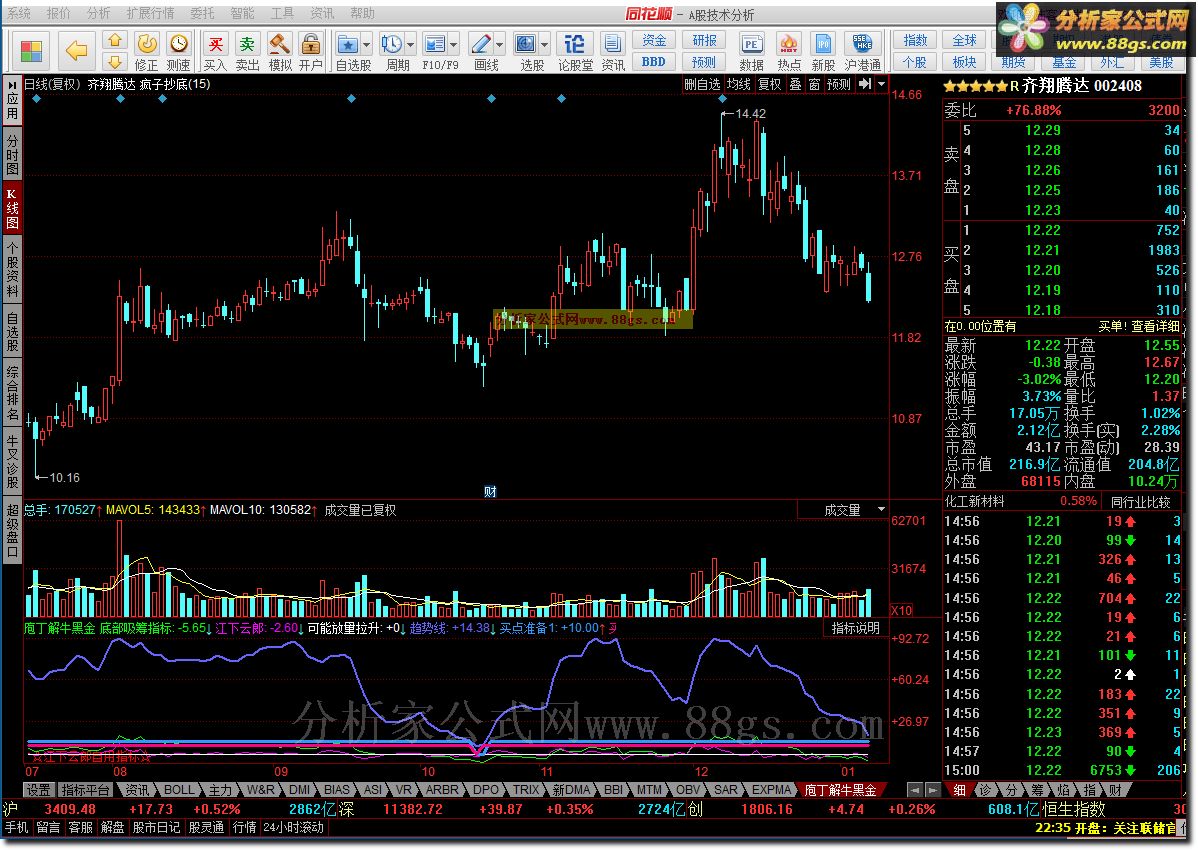Open the 热点 hot topics icon
Image resolution: width=1198 pixels, height=850 pixels.
coord(788,52)
